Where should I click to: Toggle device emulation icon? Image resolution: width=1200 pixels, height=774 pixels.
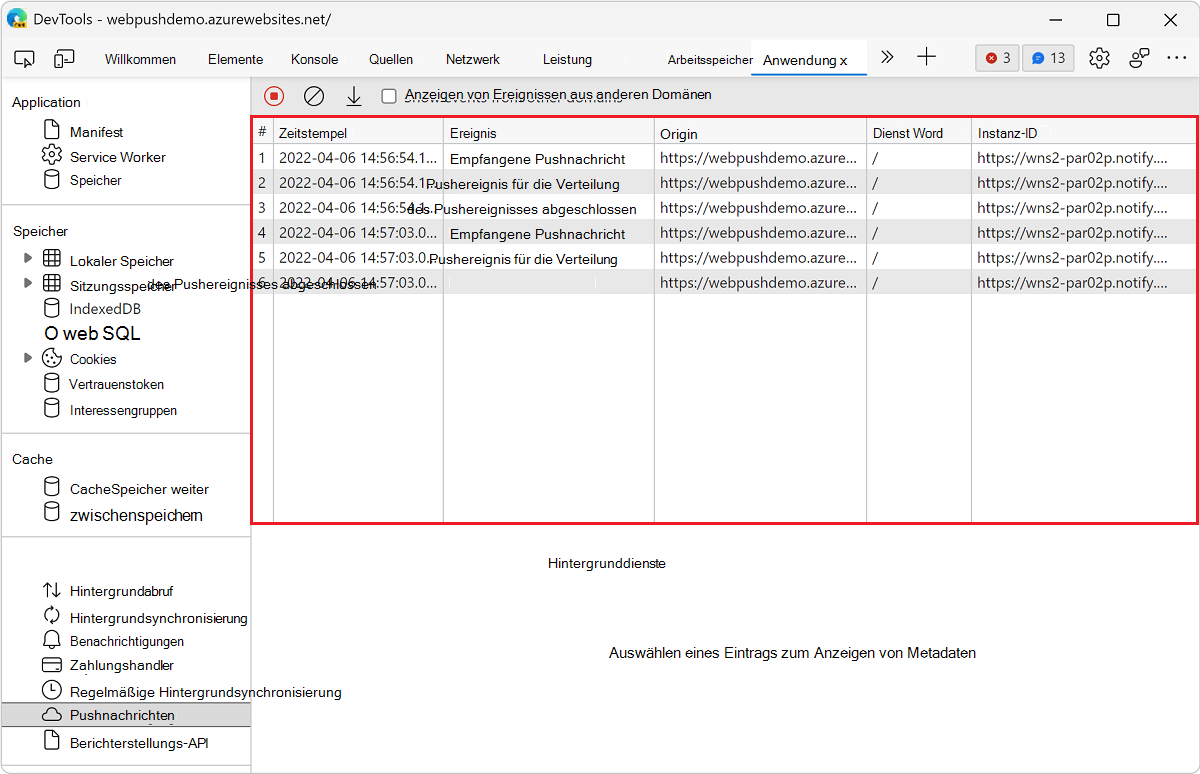tap(64, 59)
